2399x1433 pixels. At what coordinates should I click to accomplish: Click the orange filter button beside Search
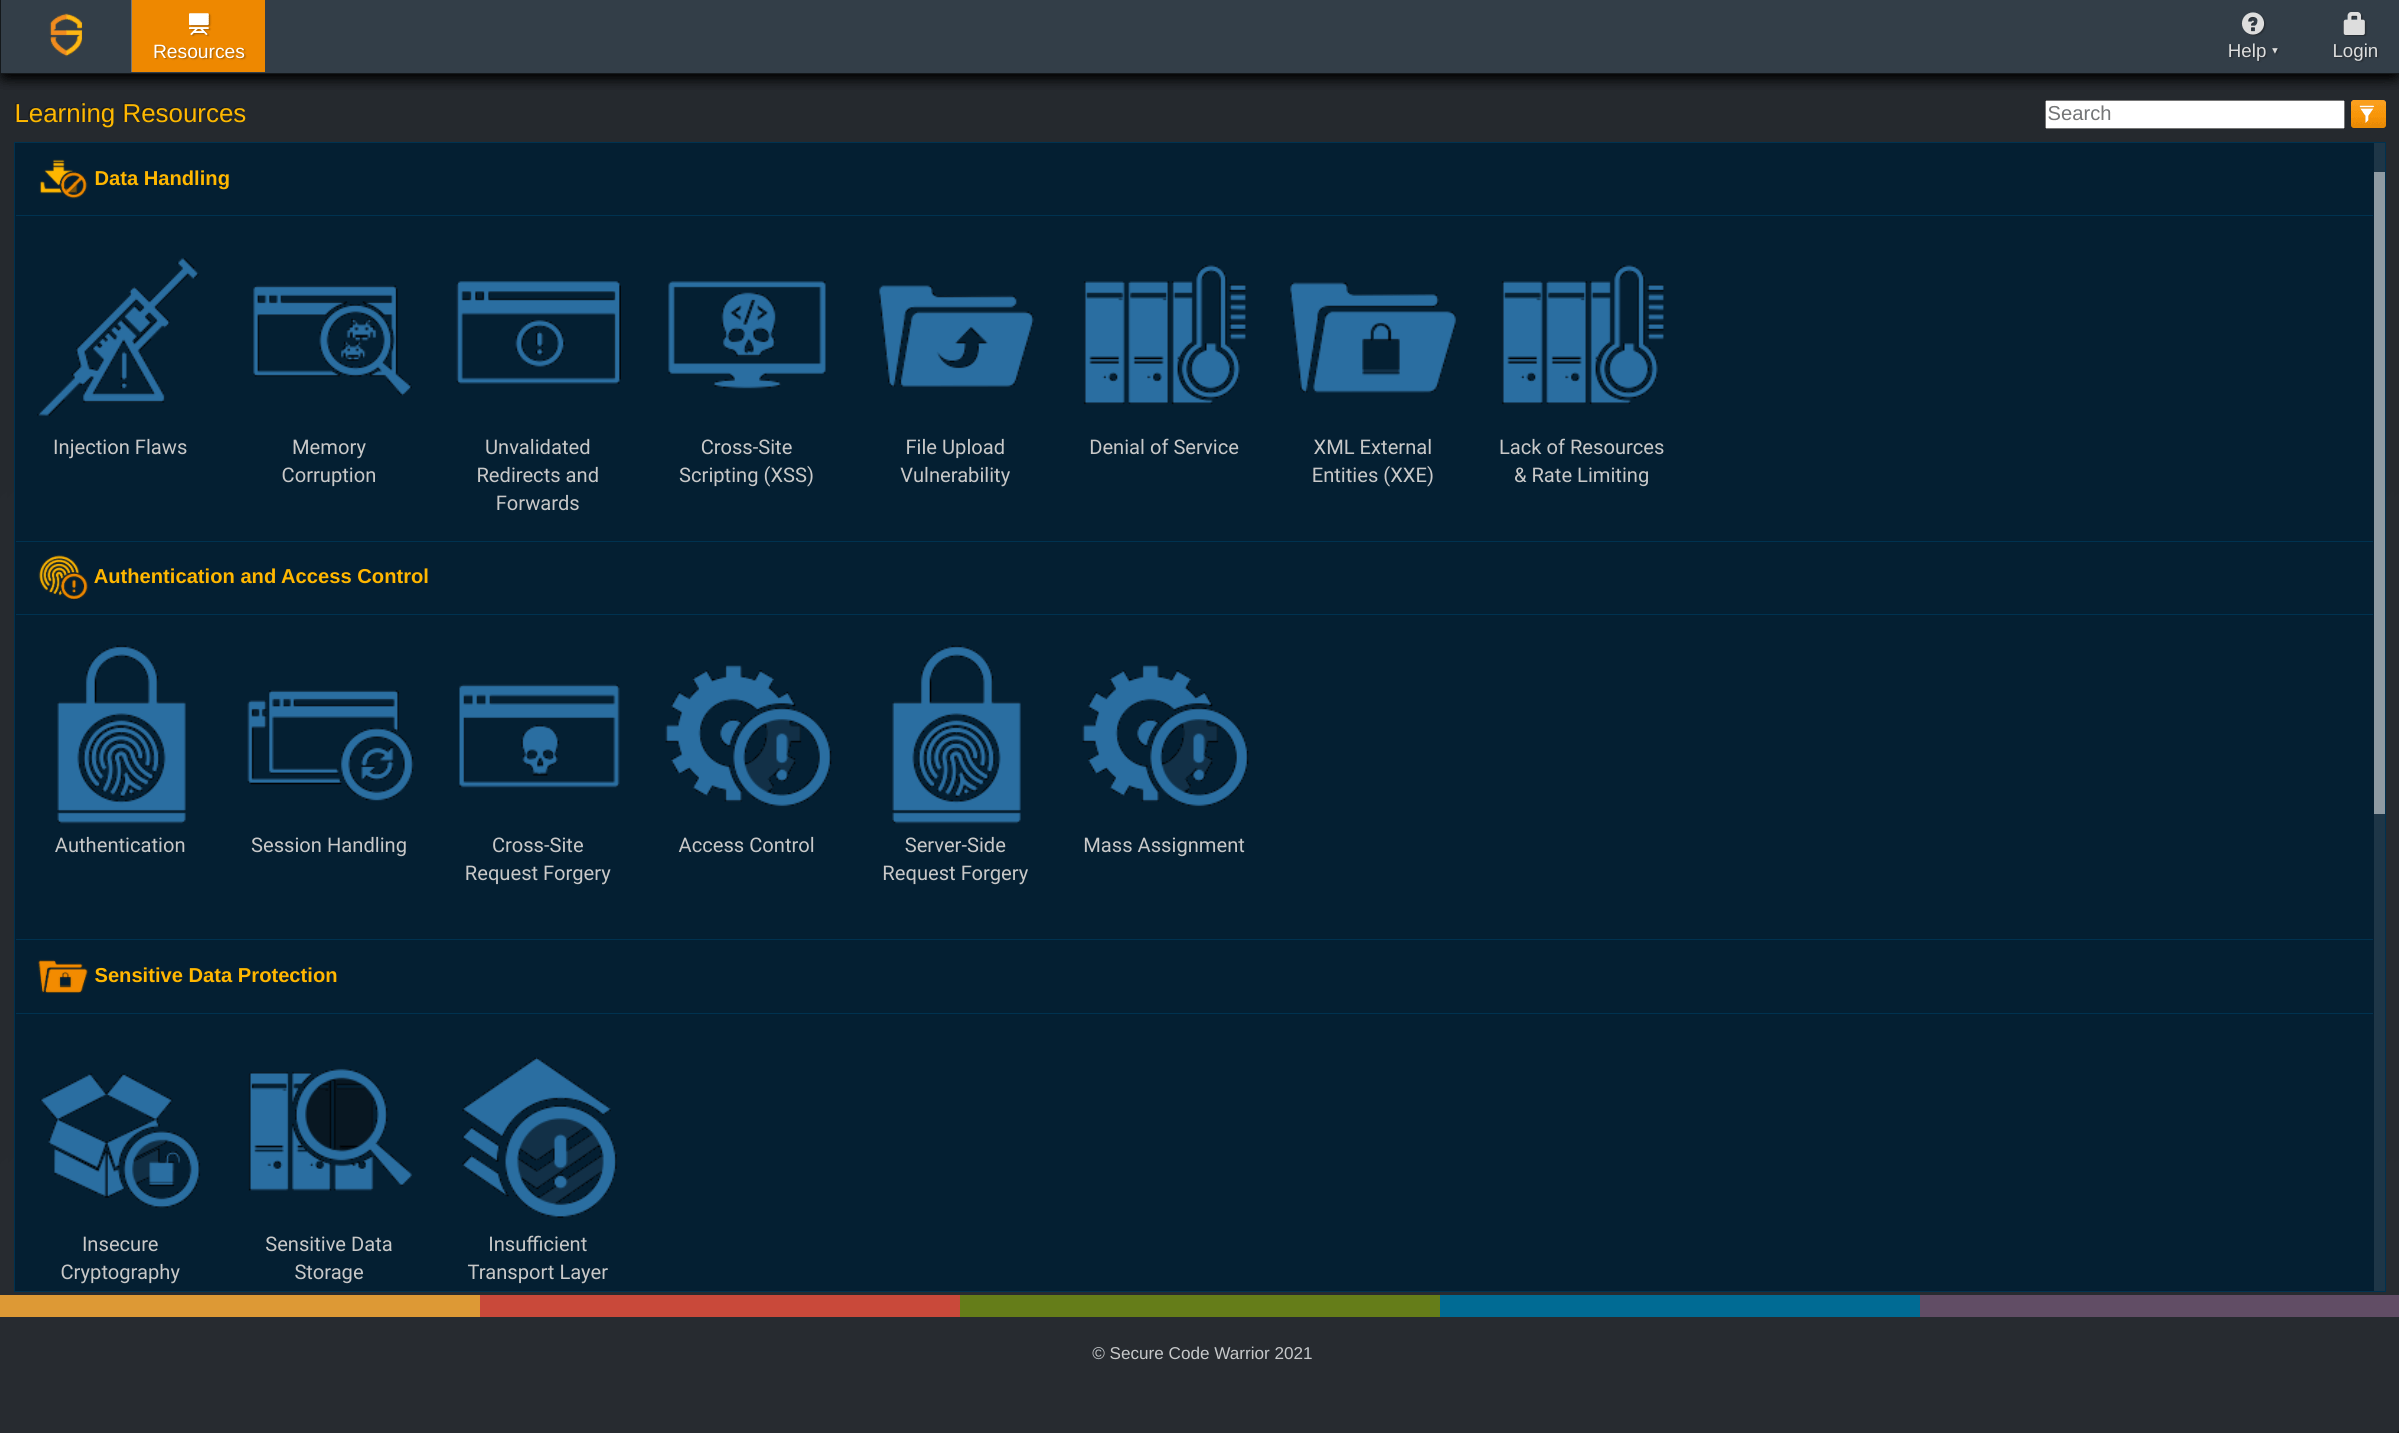point(2367,114)
